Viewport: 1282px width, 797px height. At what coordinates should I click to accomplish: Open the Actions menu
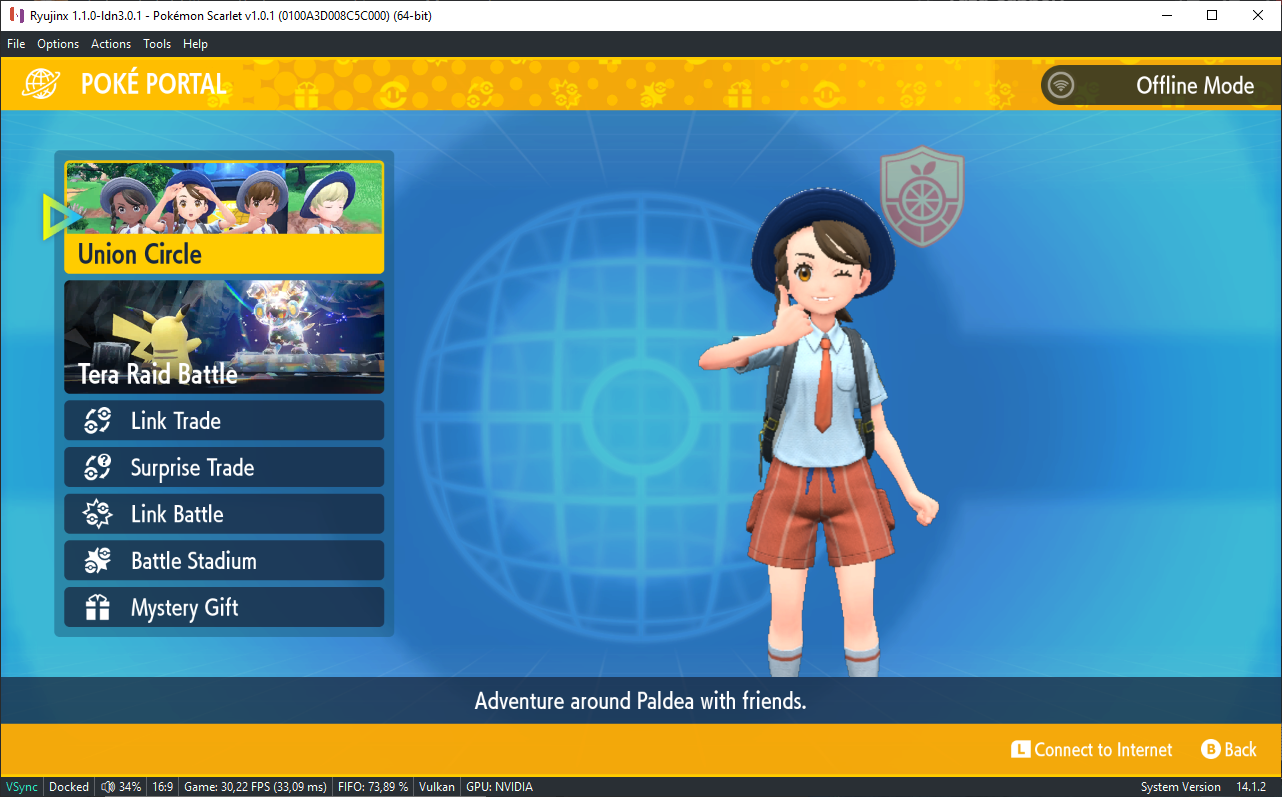pos(111,44)
